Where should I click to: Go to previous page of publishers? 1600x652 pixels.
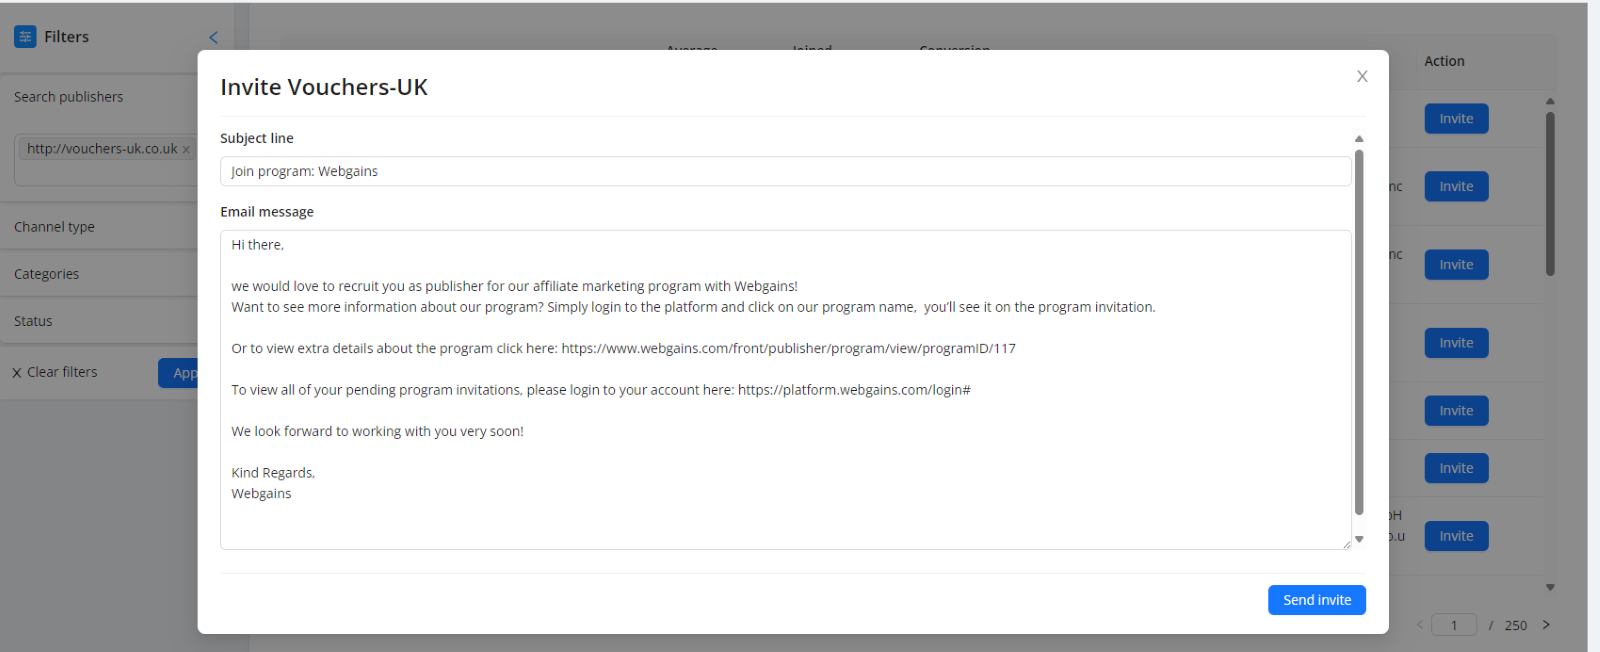[x=1419, y=625]
